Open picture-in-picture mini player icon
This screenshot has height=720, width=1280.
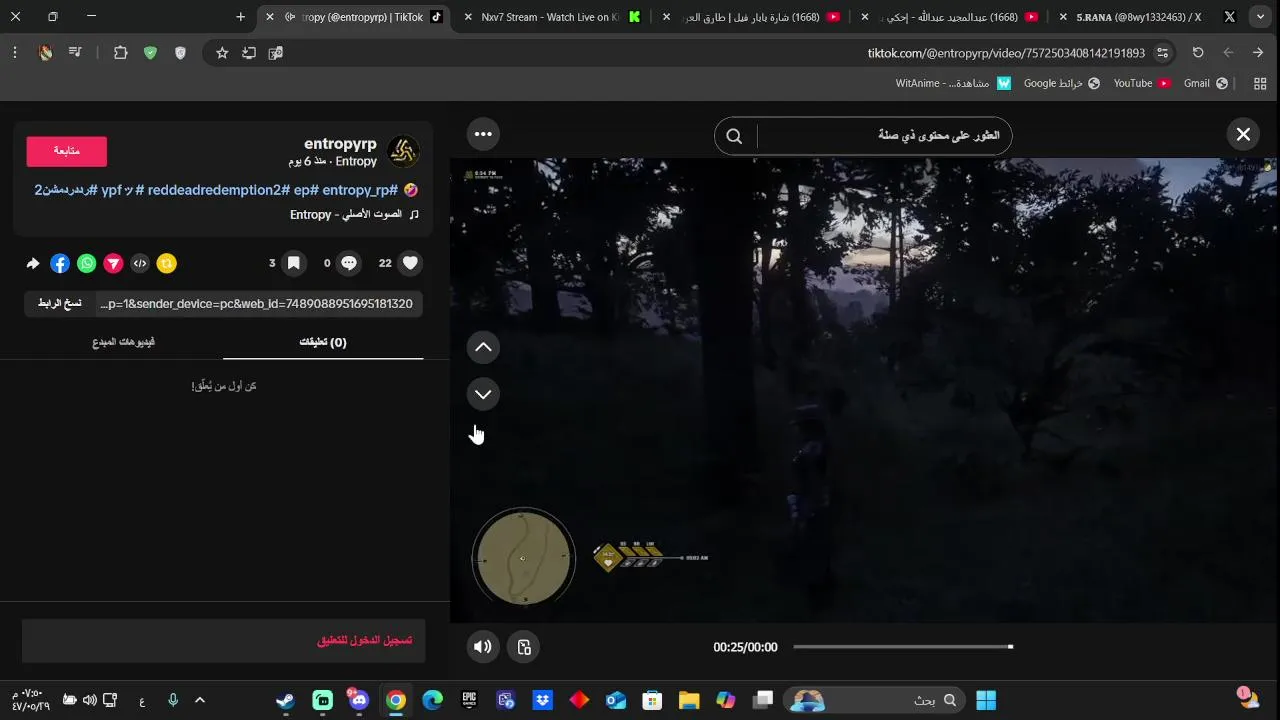point(524,647)
